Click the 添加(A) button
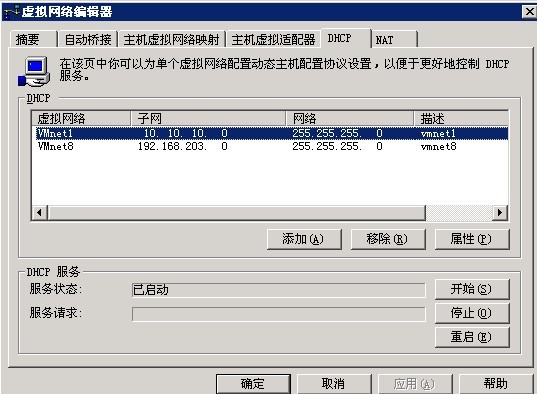The width and height of the screenshot is (537, 394). tap(304, 239)
